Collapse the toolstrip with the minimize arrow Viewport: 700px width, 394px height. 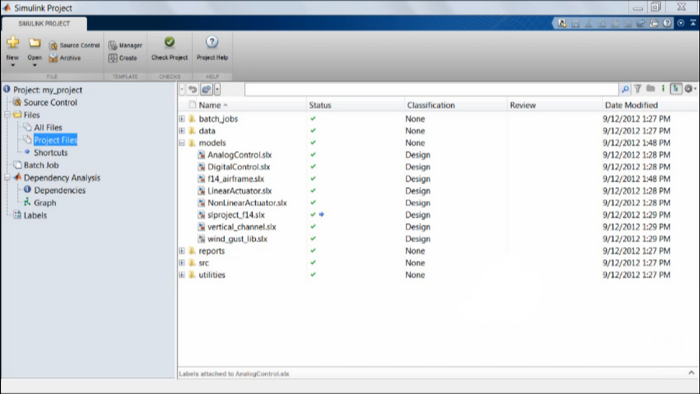pos(693,23)
